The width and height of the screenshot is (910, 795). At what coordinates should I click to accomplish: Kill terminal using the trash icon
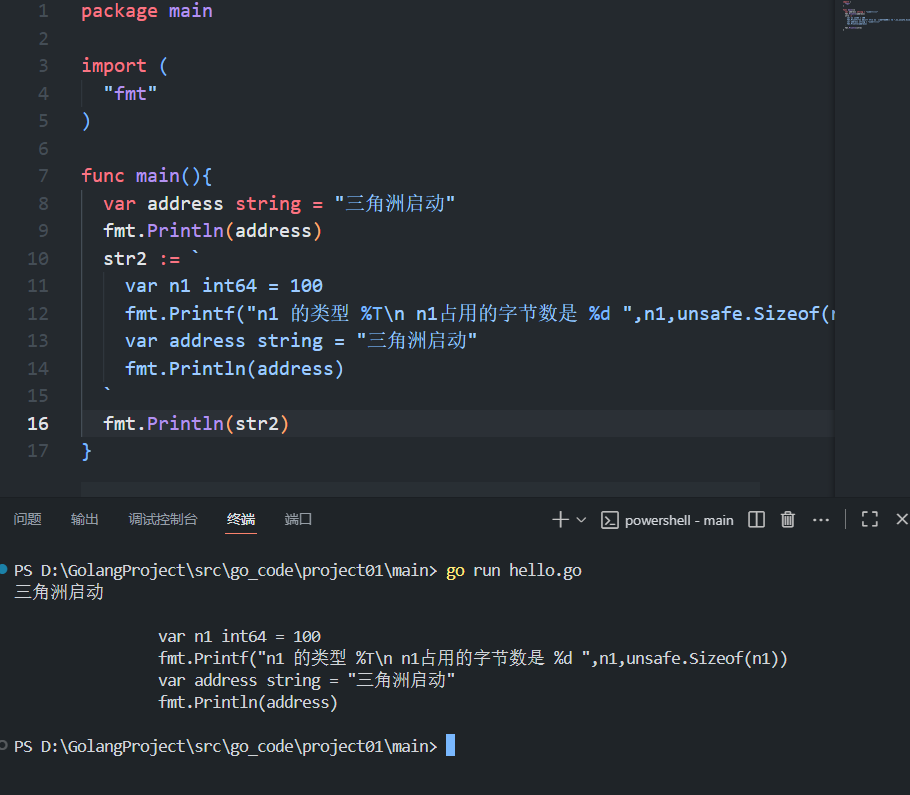pos(788,519)
